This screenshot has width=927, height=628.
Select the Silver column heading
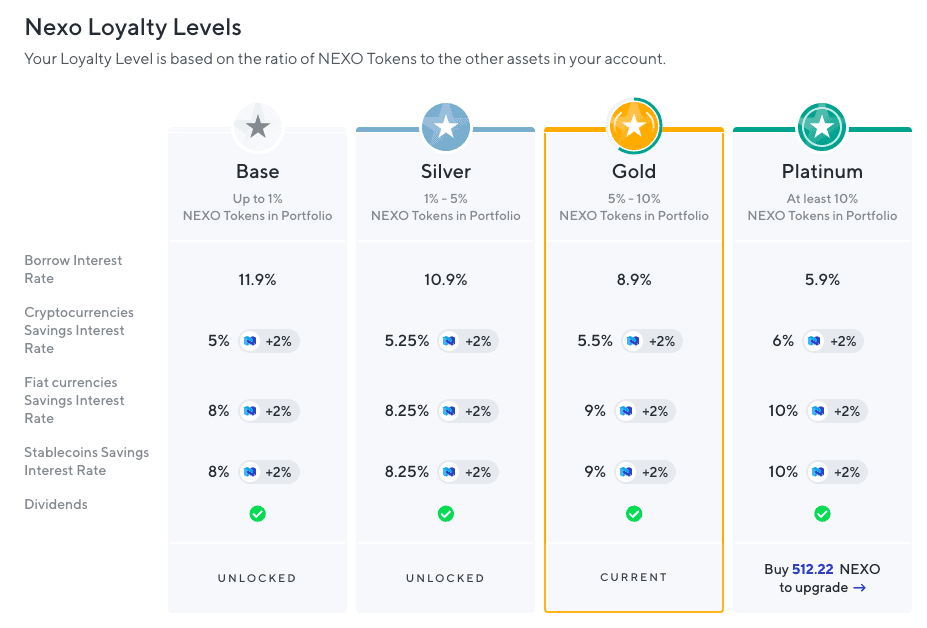446,171
